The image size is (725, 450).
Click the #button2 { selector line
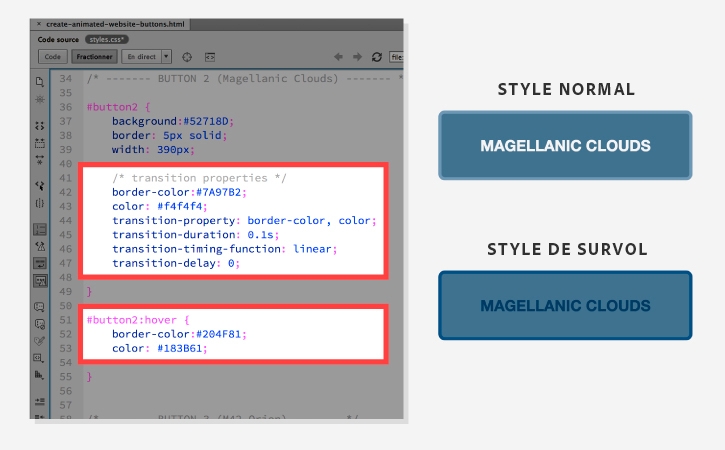[118, 107]
